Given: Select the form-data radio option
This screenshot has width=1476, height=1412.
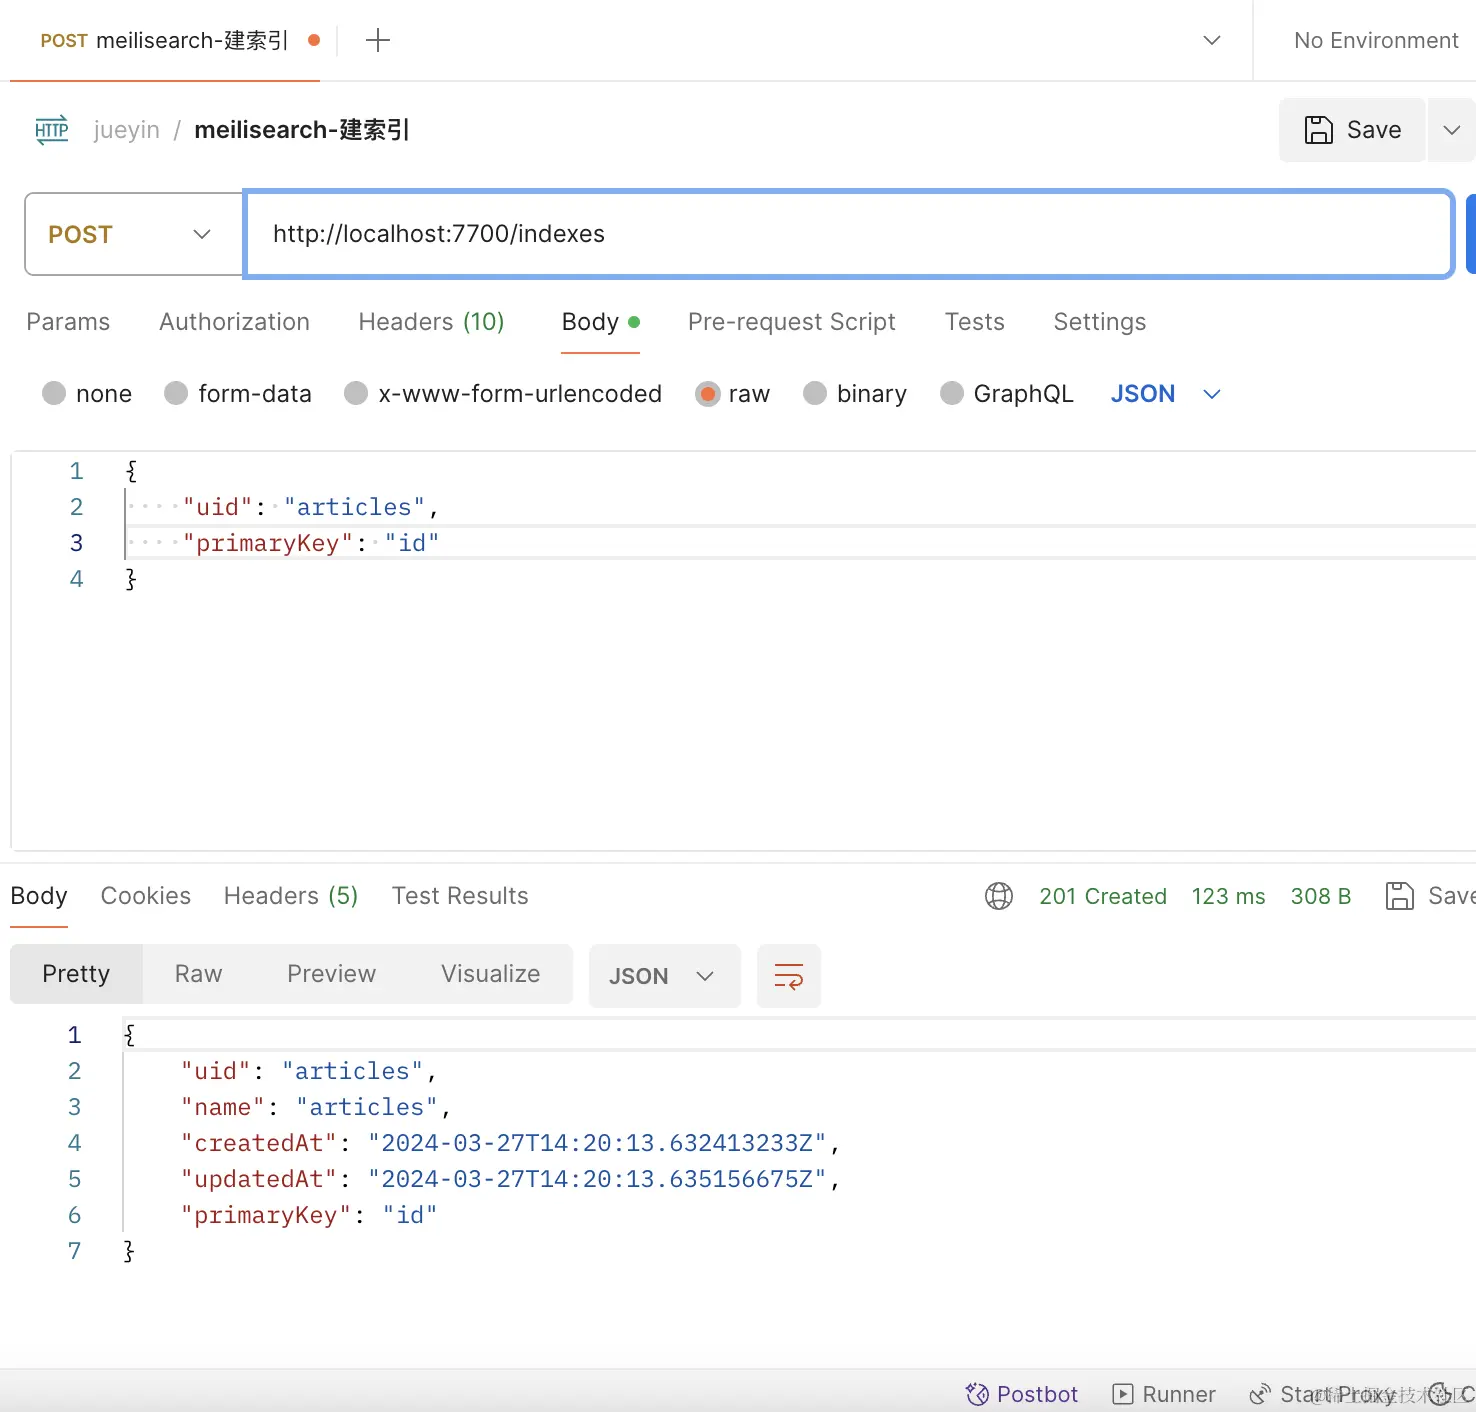Looking at the screenshot, I should 176,394.
